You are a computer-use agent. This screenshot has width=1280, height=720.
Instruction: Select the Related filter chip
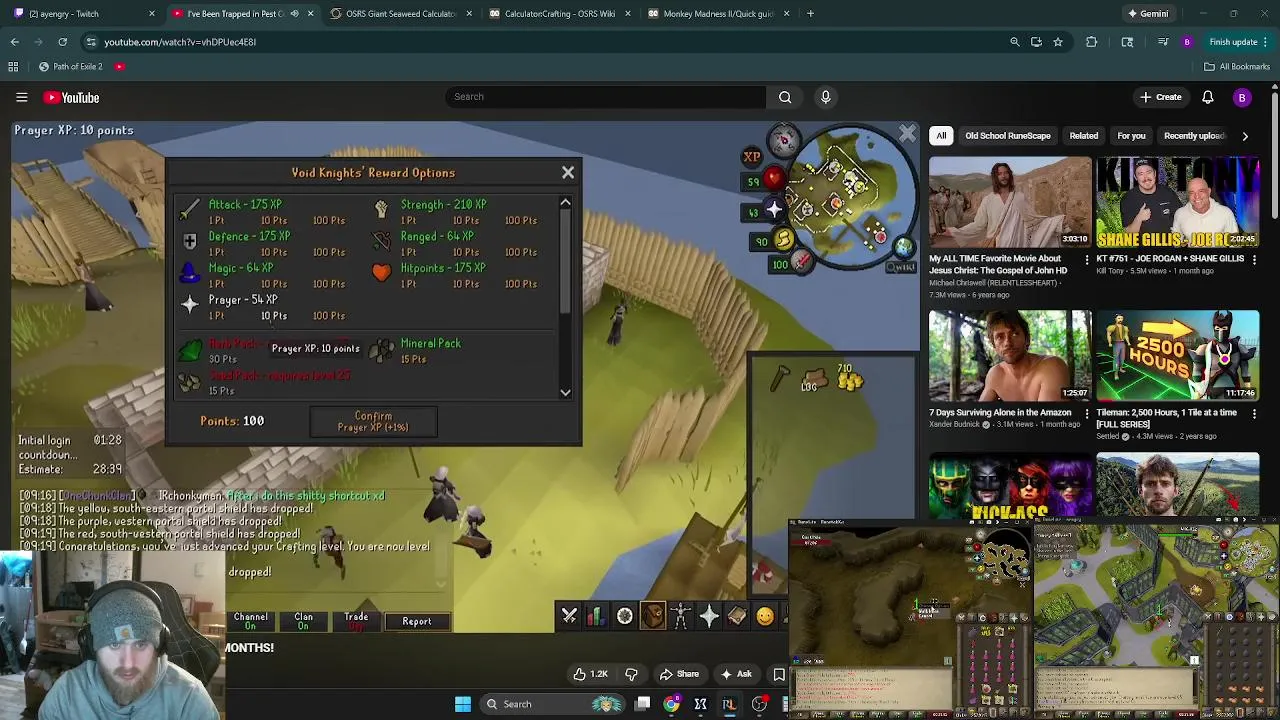tap(1083, 136)
